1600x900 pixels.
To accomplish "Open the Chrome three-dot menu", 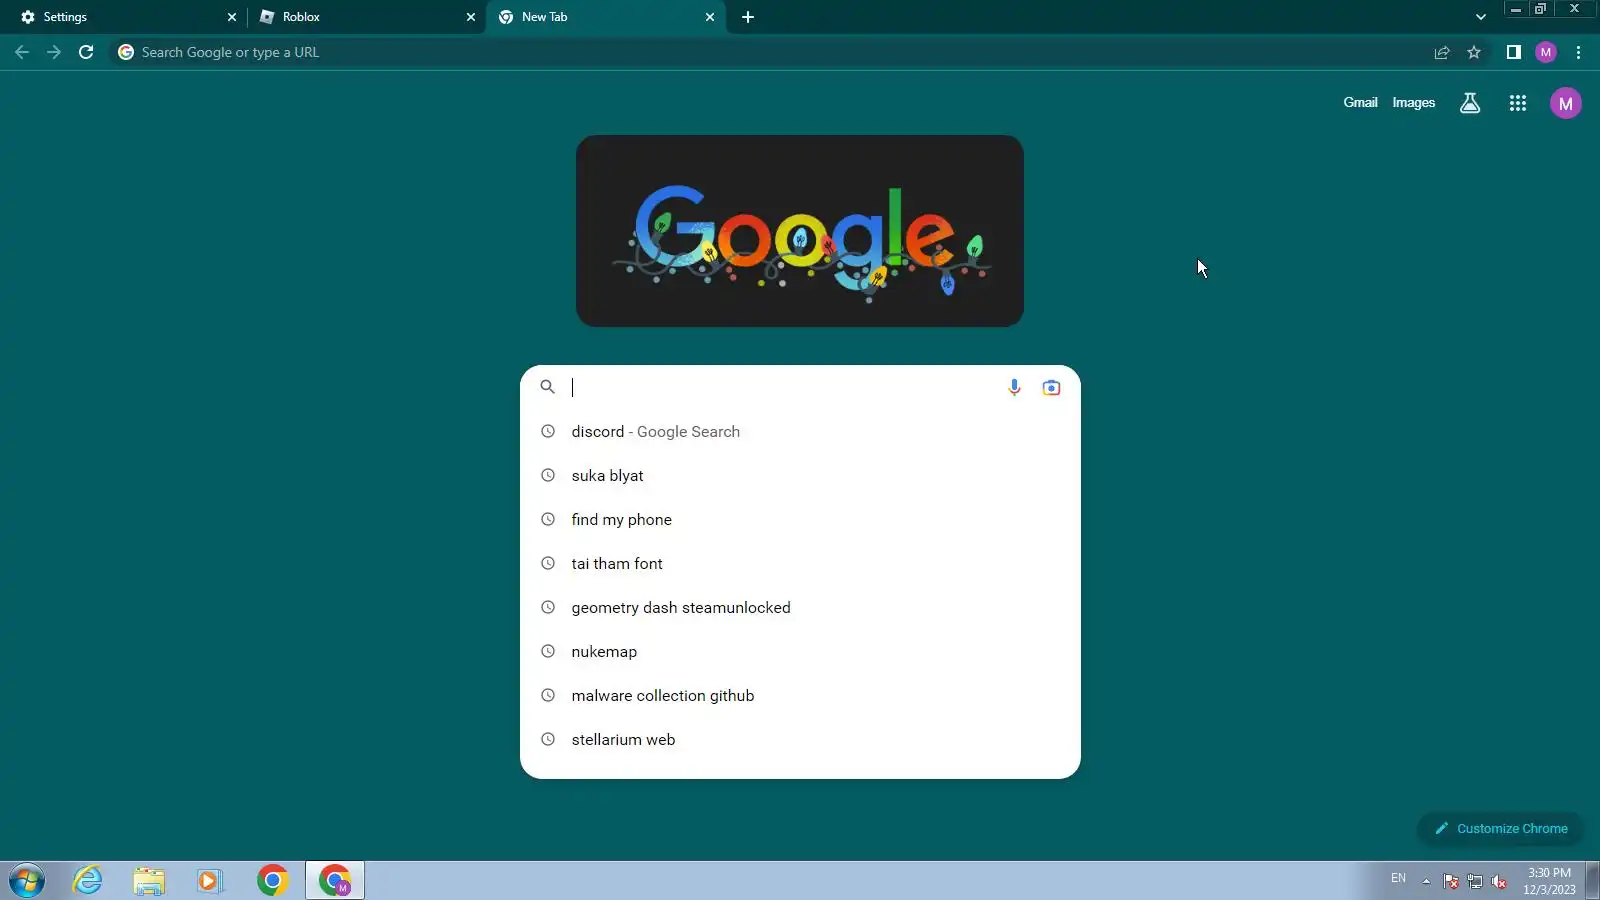I will (x=1579, y=52).
